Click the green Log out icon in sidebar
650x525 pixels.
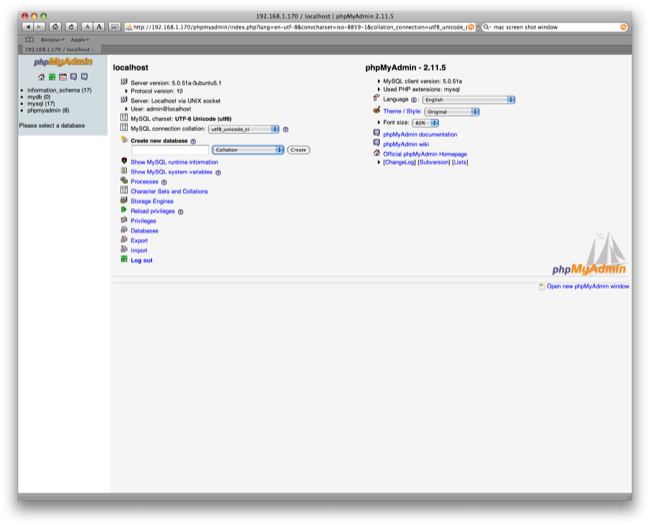tap(52, 77)
